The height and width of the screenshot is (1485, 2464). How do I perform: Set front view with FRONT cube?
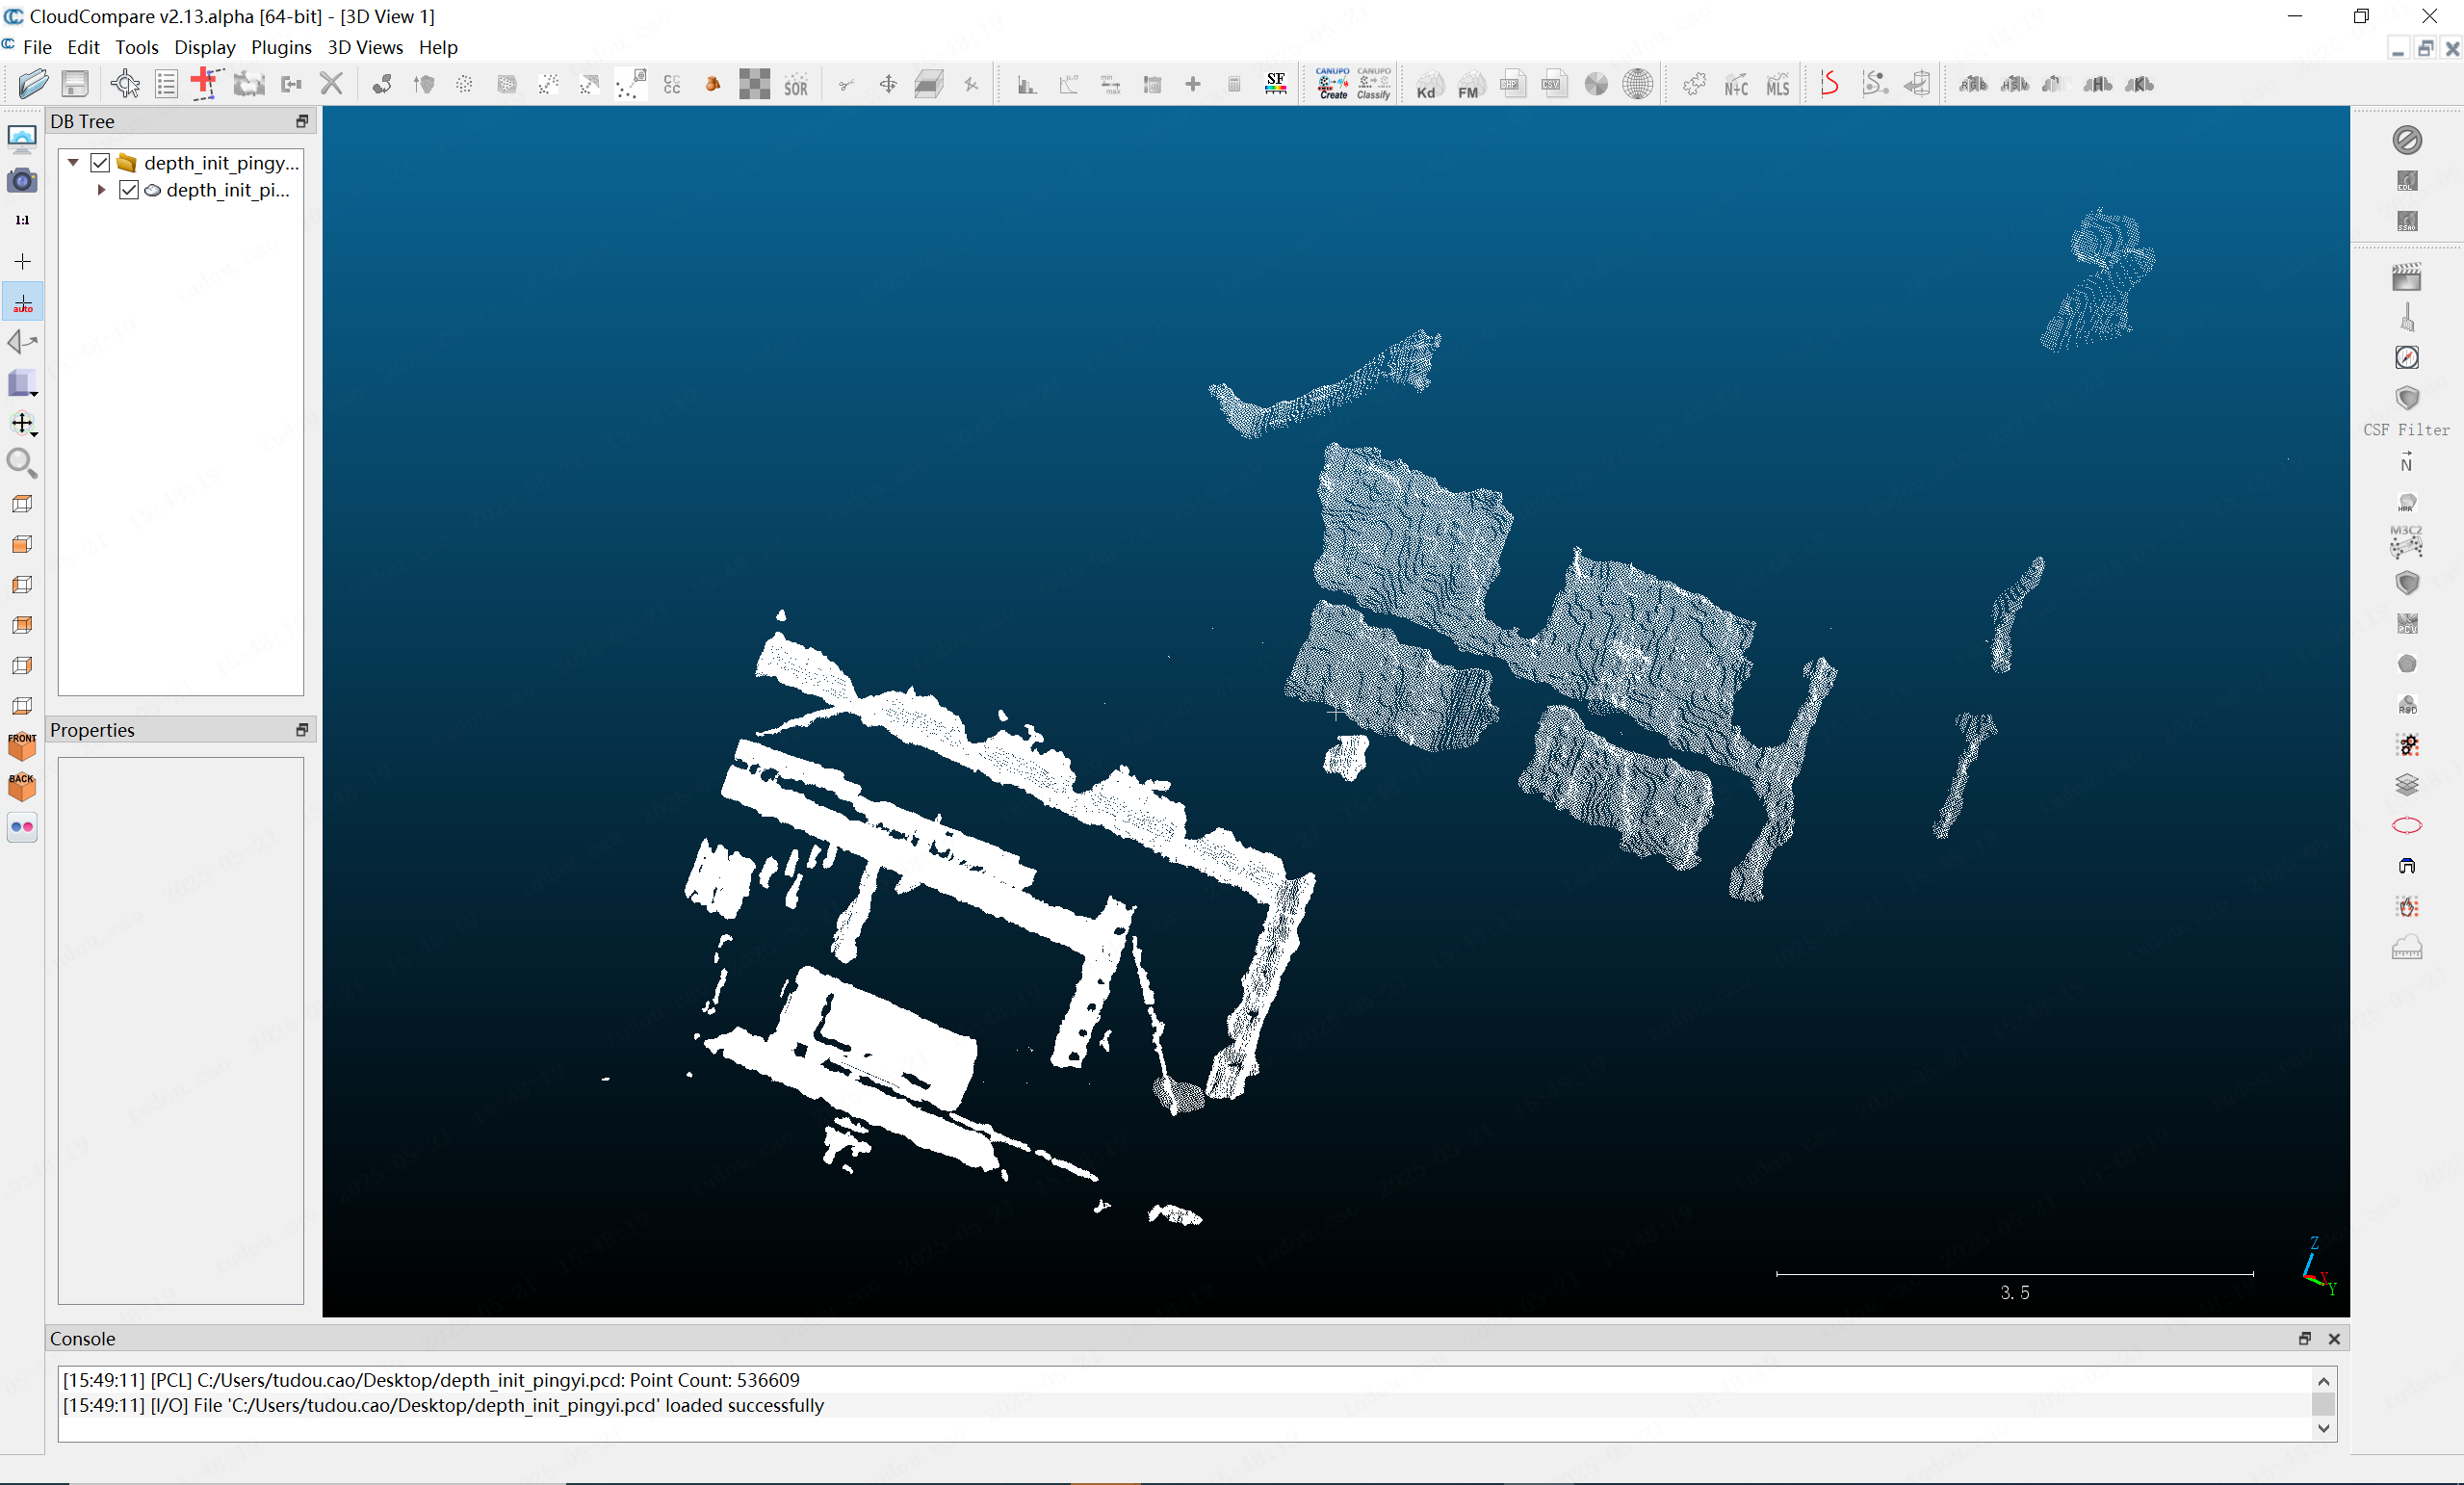coord(22,746)
